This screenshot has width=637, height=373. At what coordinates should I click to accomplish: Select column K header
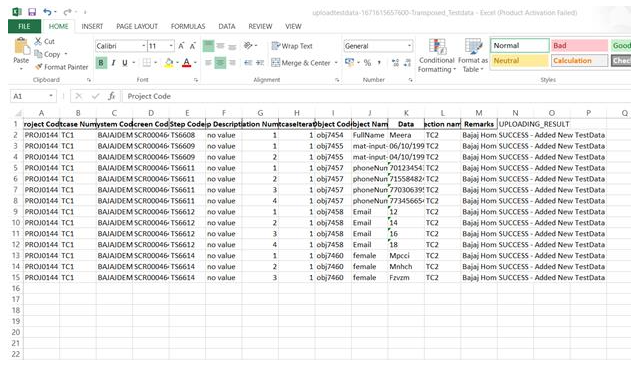pyautogui.click(x=406, y=113)
